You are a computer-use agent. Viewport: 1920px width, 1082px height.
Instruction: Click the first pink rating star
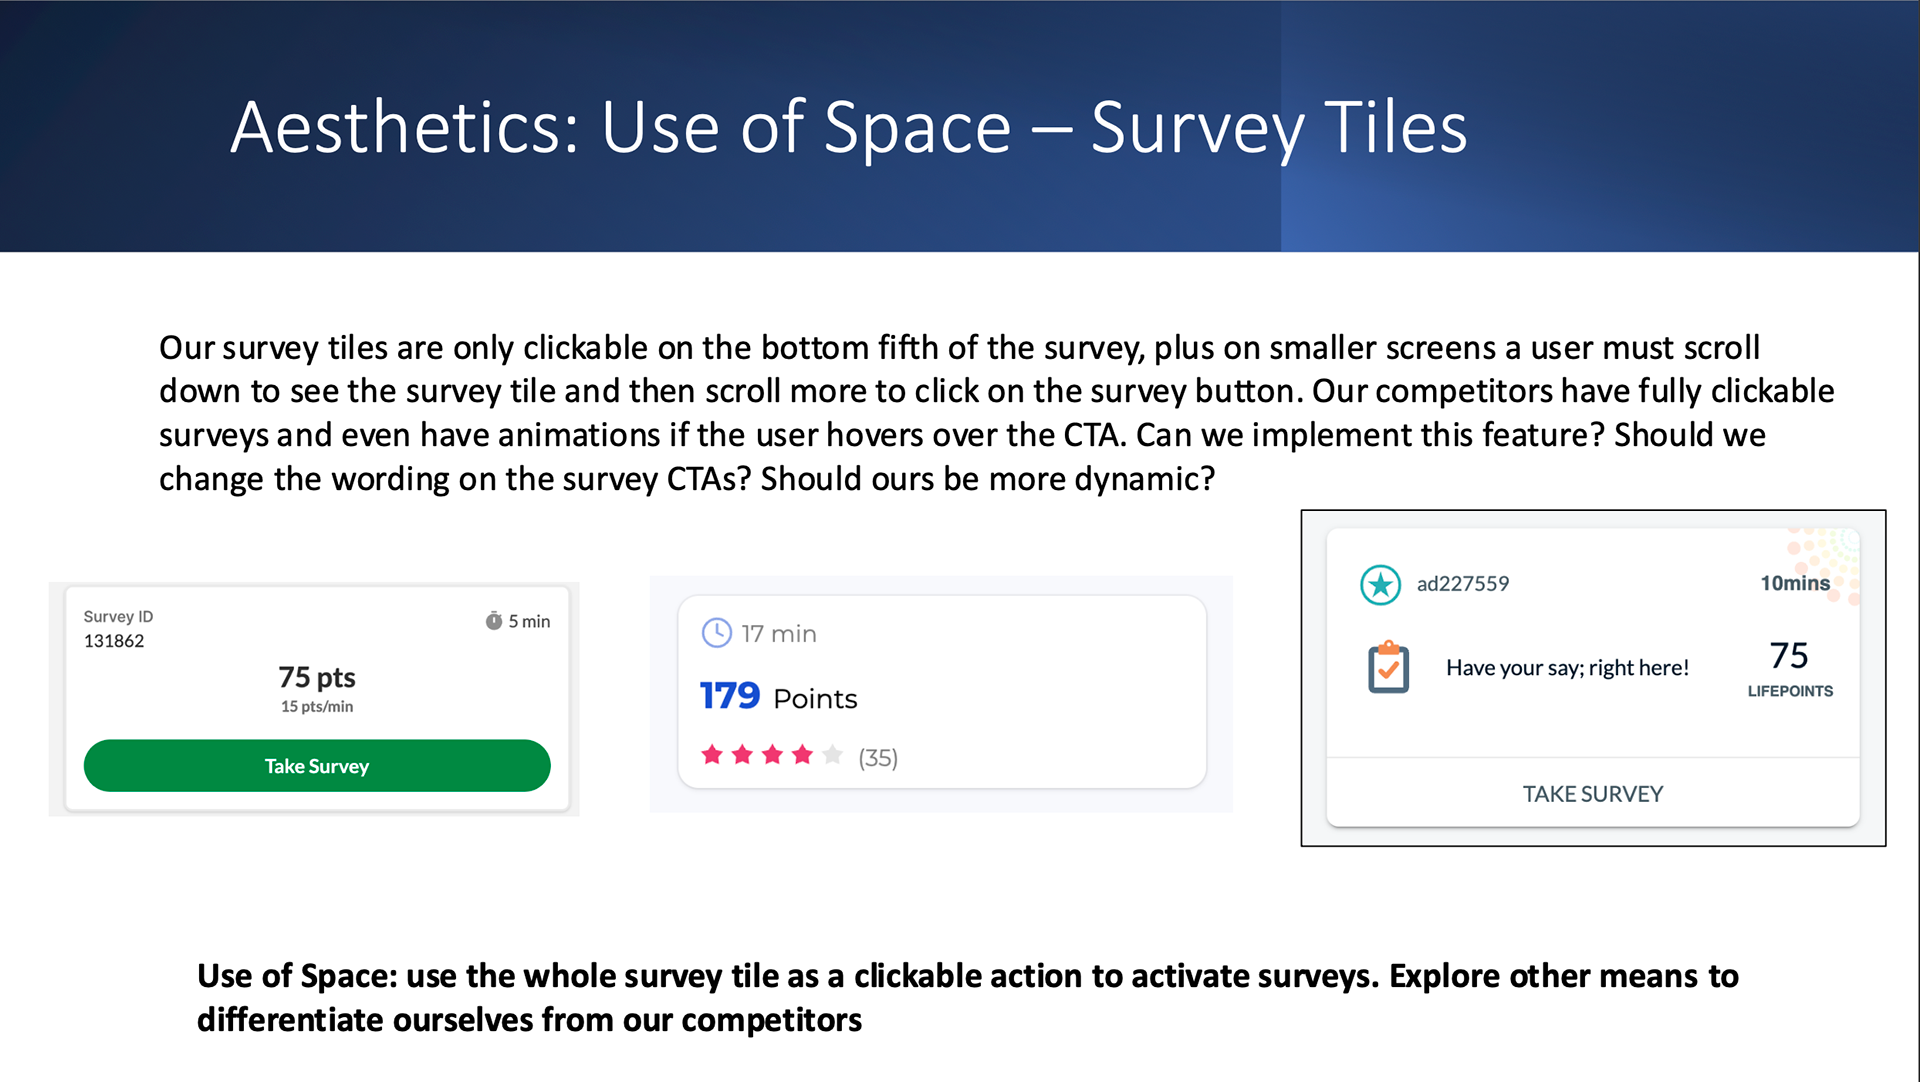tap(712, 755)
